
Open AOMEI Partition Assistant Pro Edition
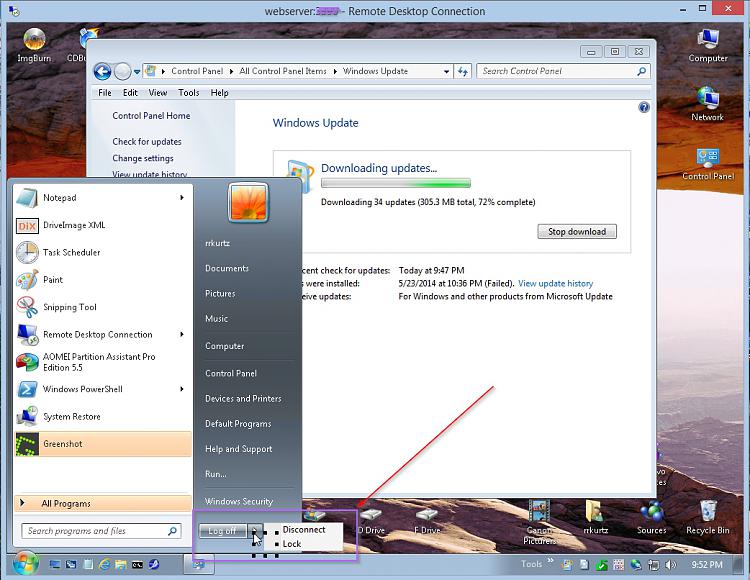pyautogui.click(x=103, y=362)
